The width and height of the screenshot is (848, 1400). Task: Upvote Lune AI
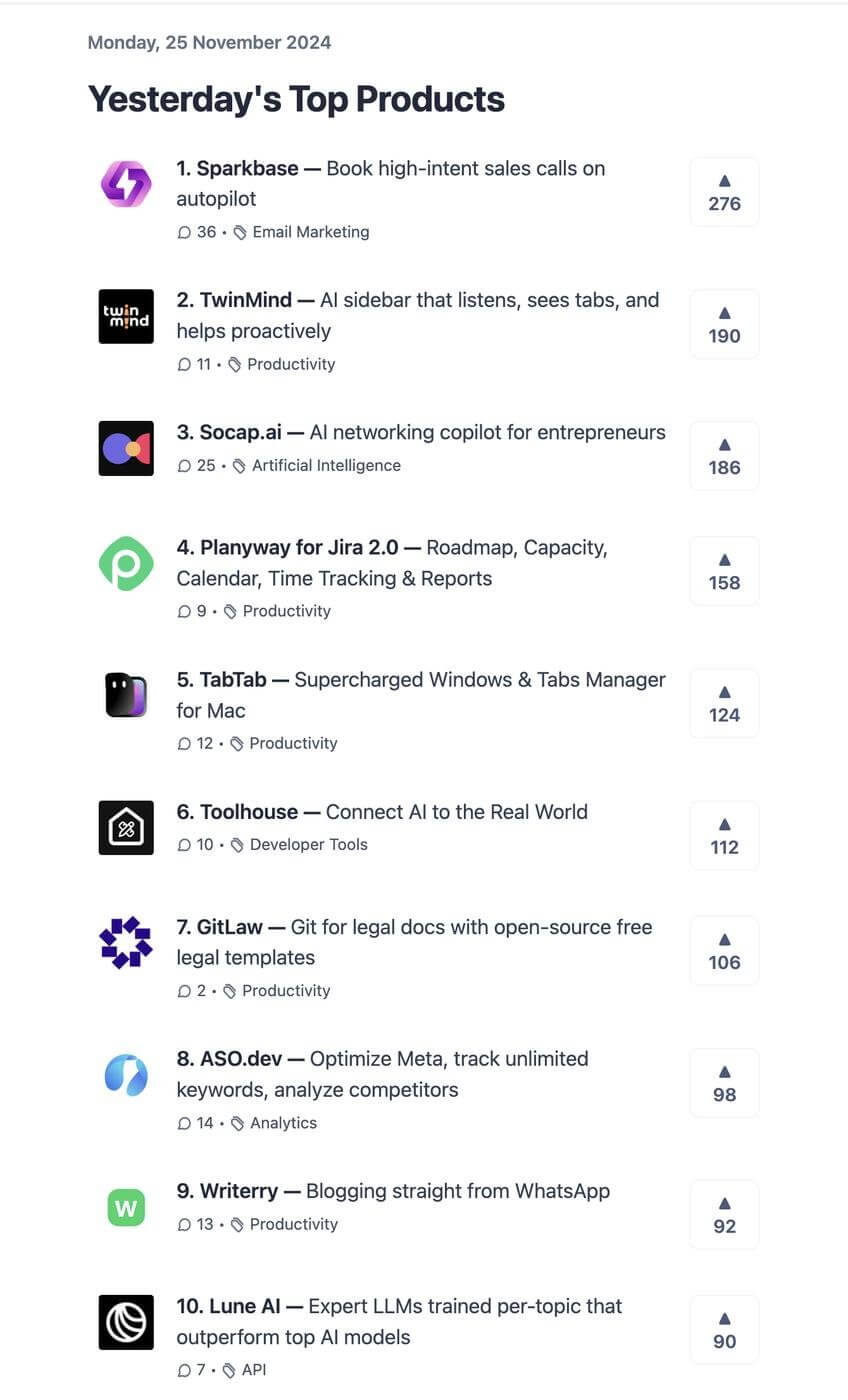point(723,1329)
